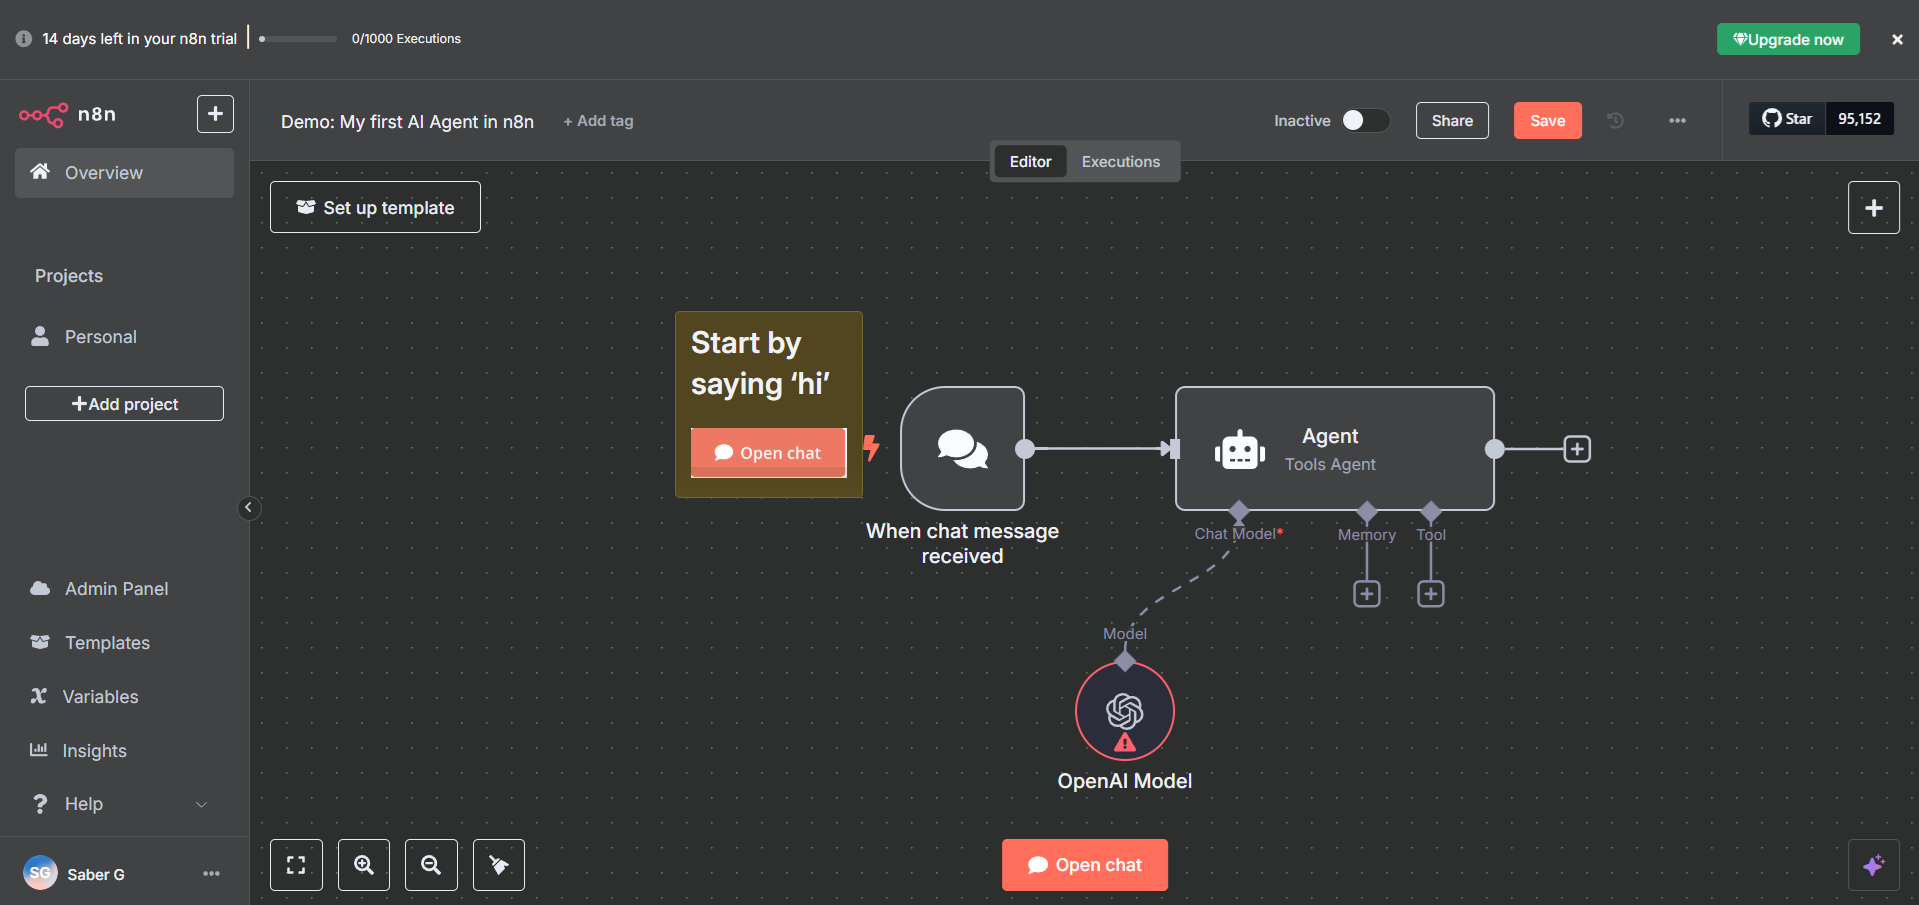Screen dimensions: 1919x905
Task: Click the tidy up workflow icon
Action: 499,865
